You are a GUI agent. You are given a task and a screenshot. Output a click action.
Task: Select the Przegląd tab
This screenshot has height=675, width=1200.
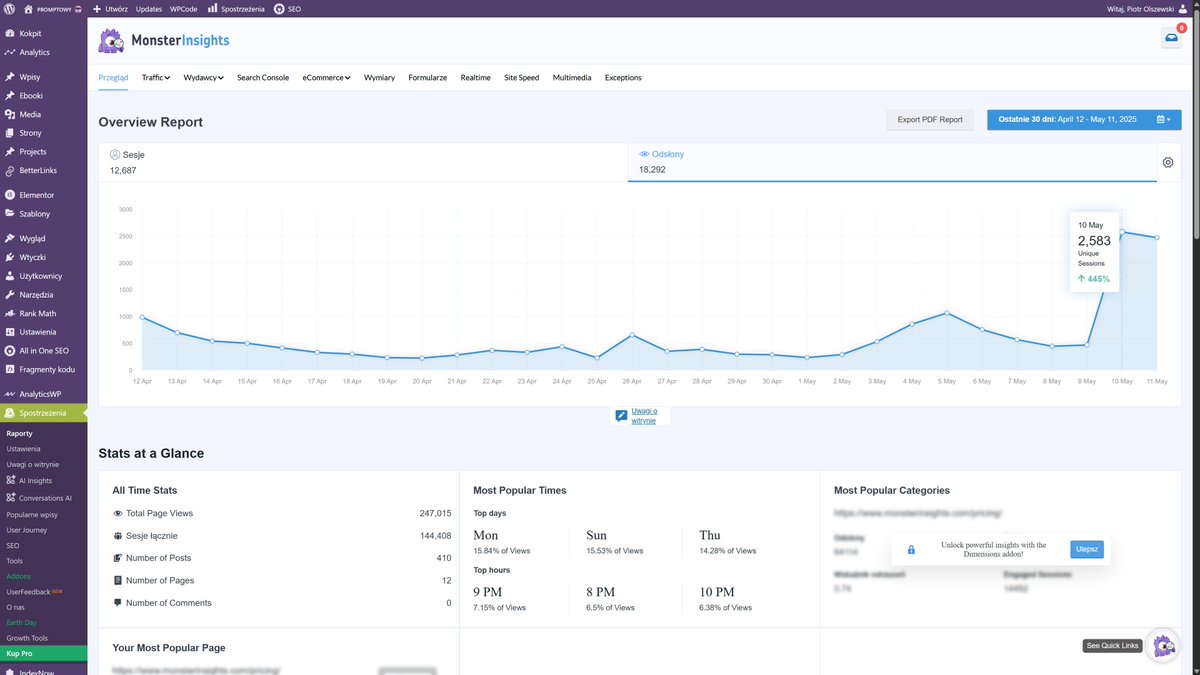[113, 77]
